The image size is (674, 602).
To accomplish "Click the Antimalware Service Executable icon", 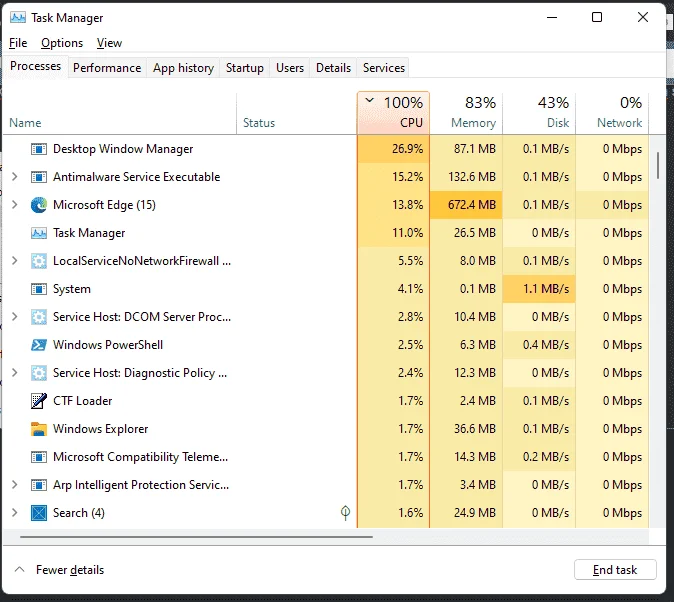I will (x=39, y=177).
